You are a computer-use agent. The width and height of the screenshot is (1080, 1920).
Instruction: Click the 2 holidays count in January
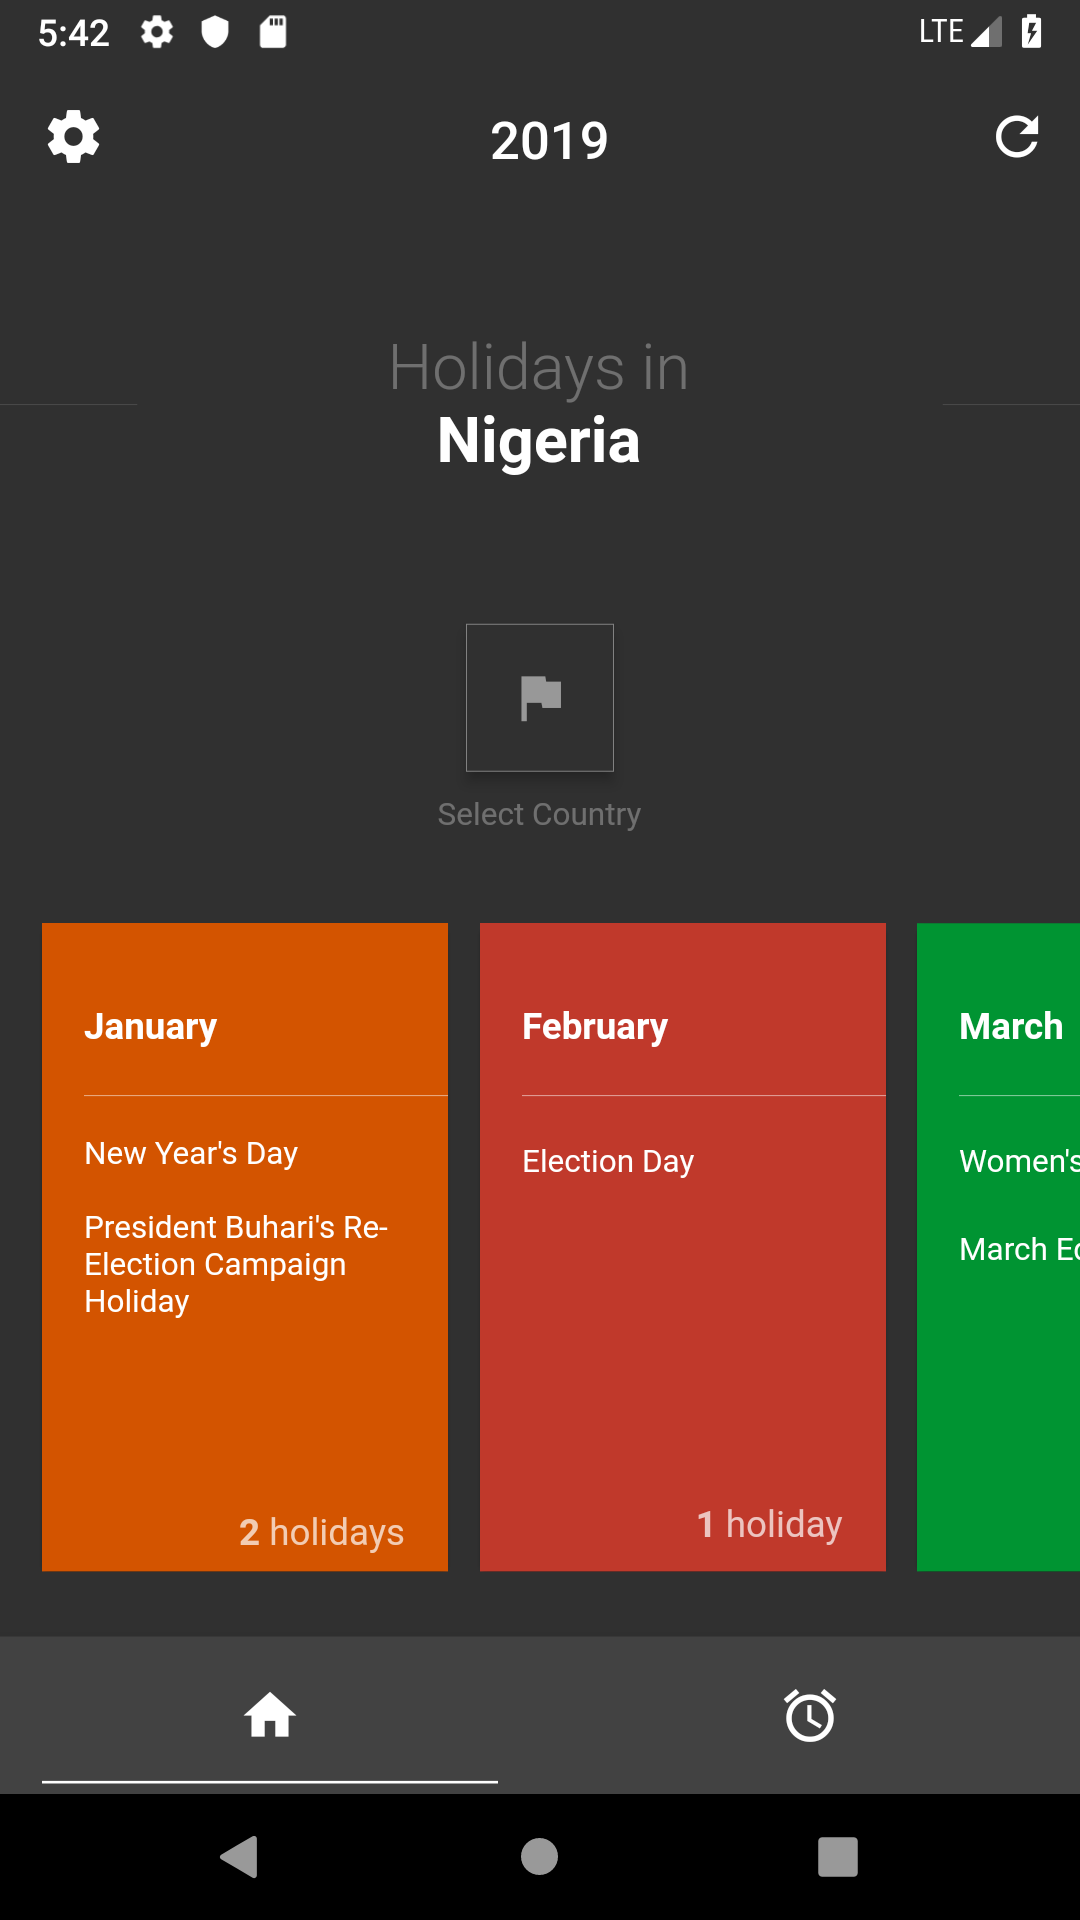[x=322, y=1532]
